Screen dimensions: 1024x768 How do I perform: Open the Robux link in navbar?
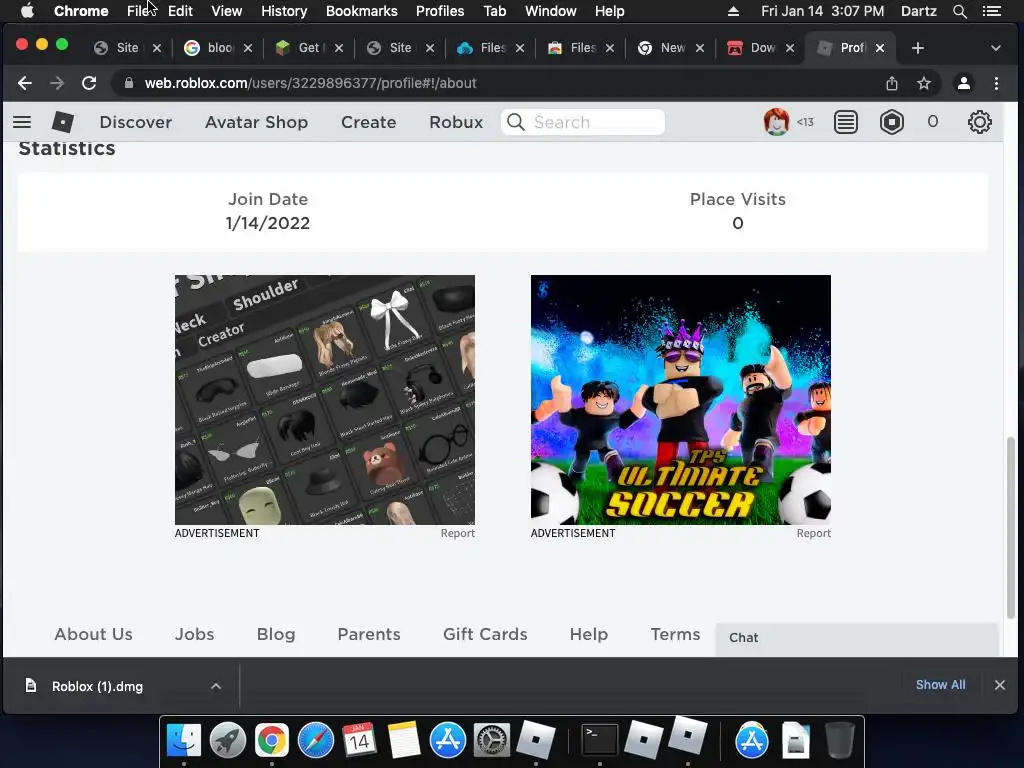(x=456, y=122)
